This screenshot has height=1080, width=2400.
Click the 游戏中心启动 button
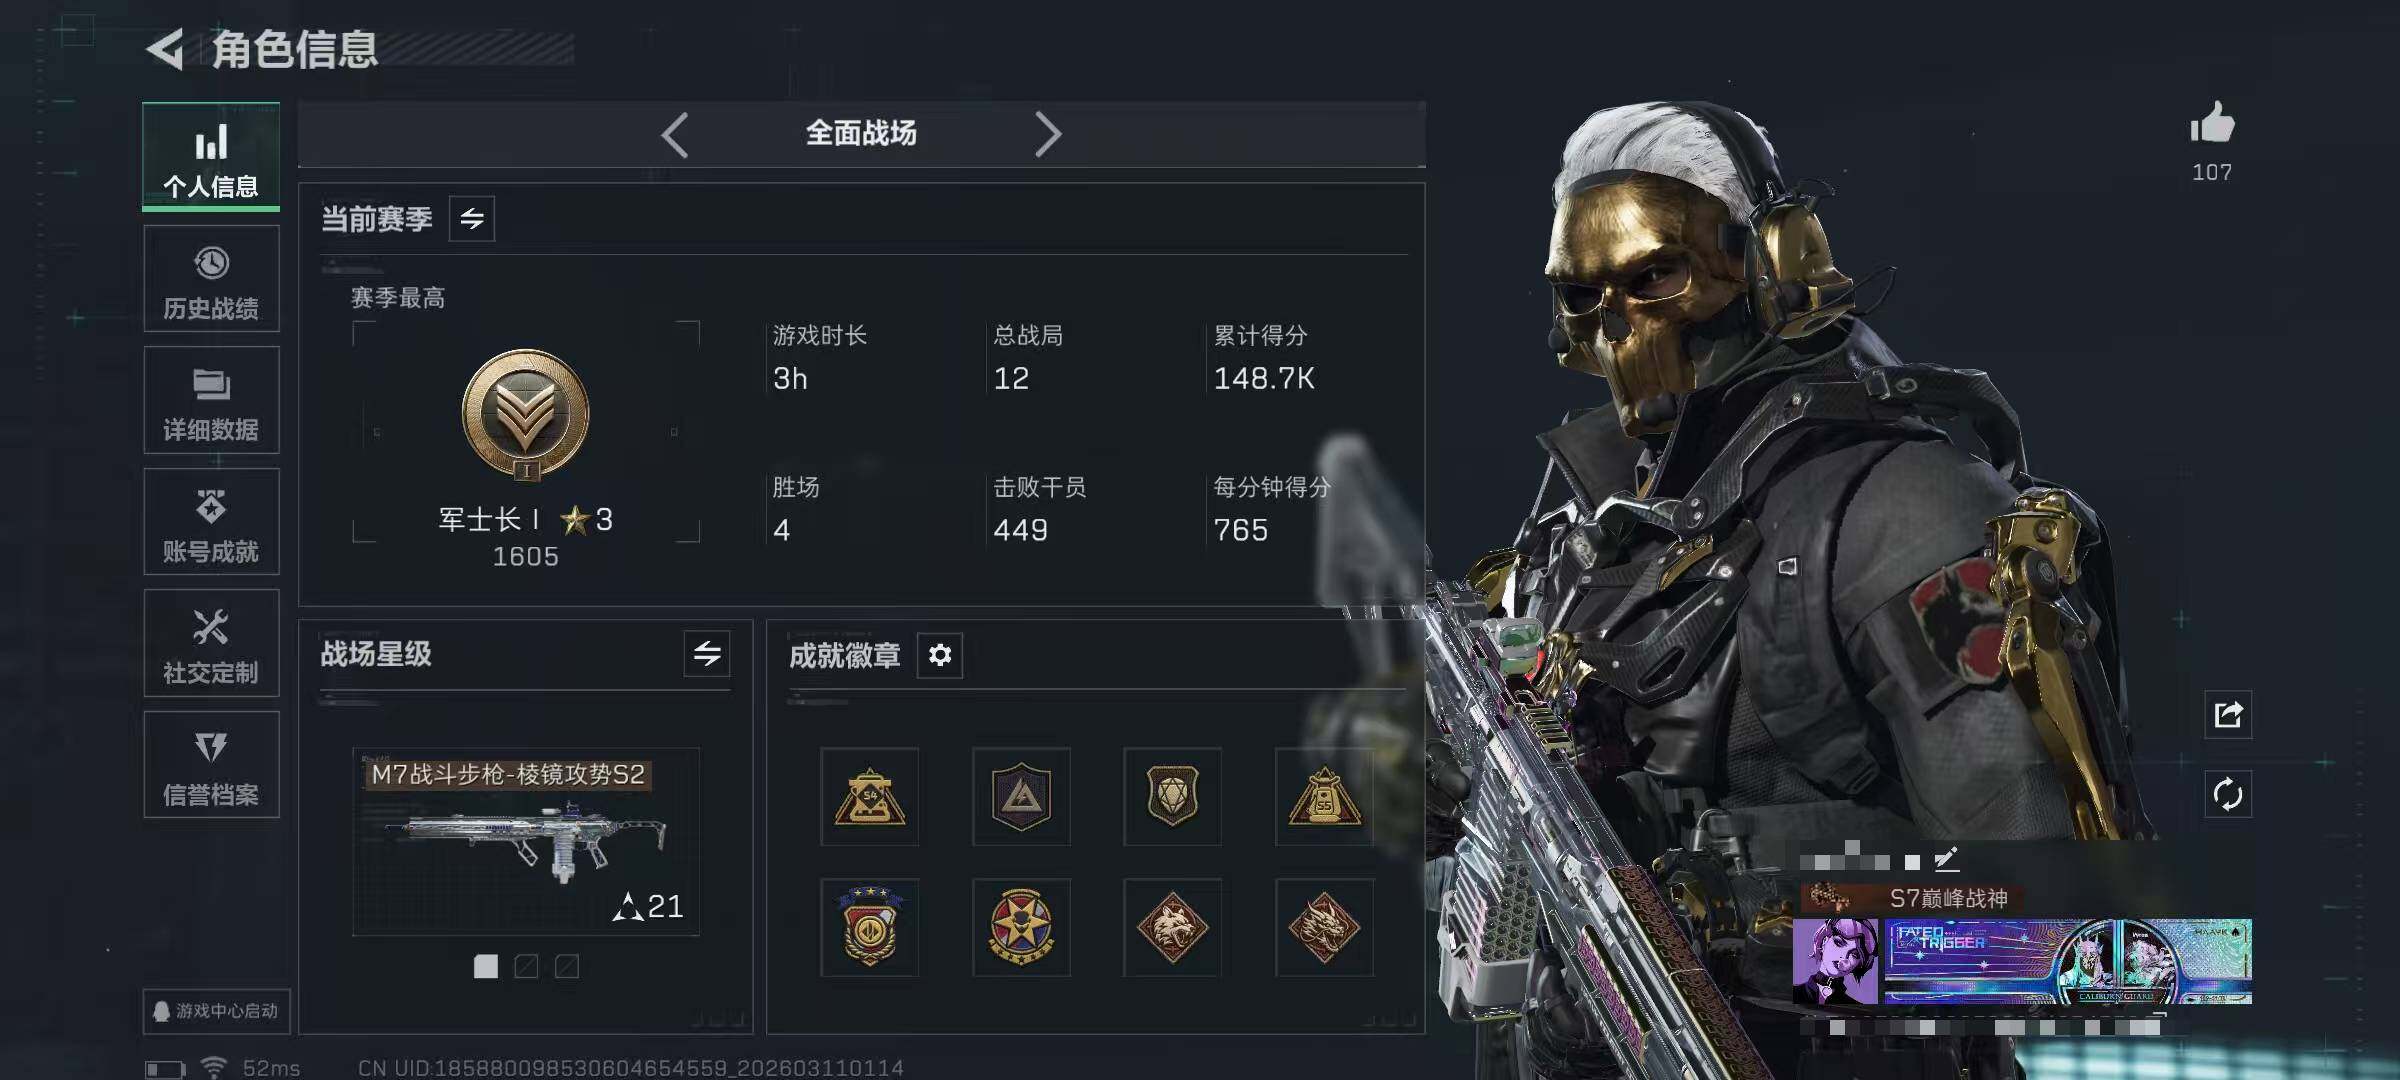pyautogui.click(x=216, y=1011)
